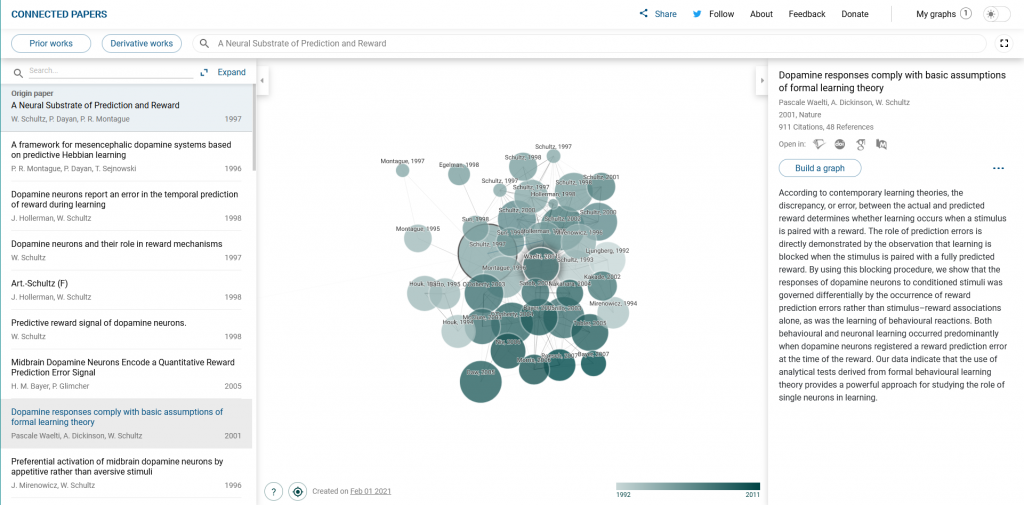Open paper in Google Scholar icon
Screen dimensions: 1024x505
click(x=860, y=144)
